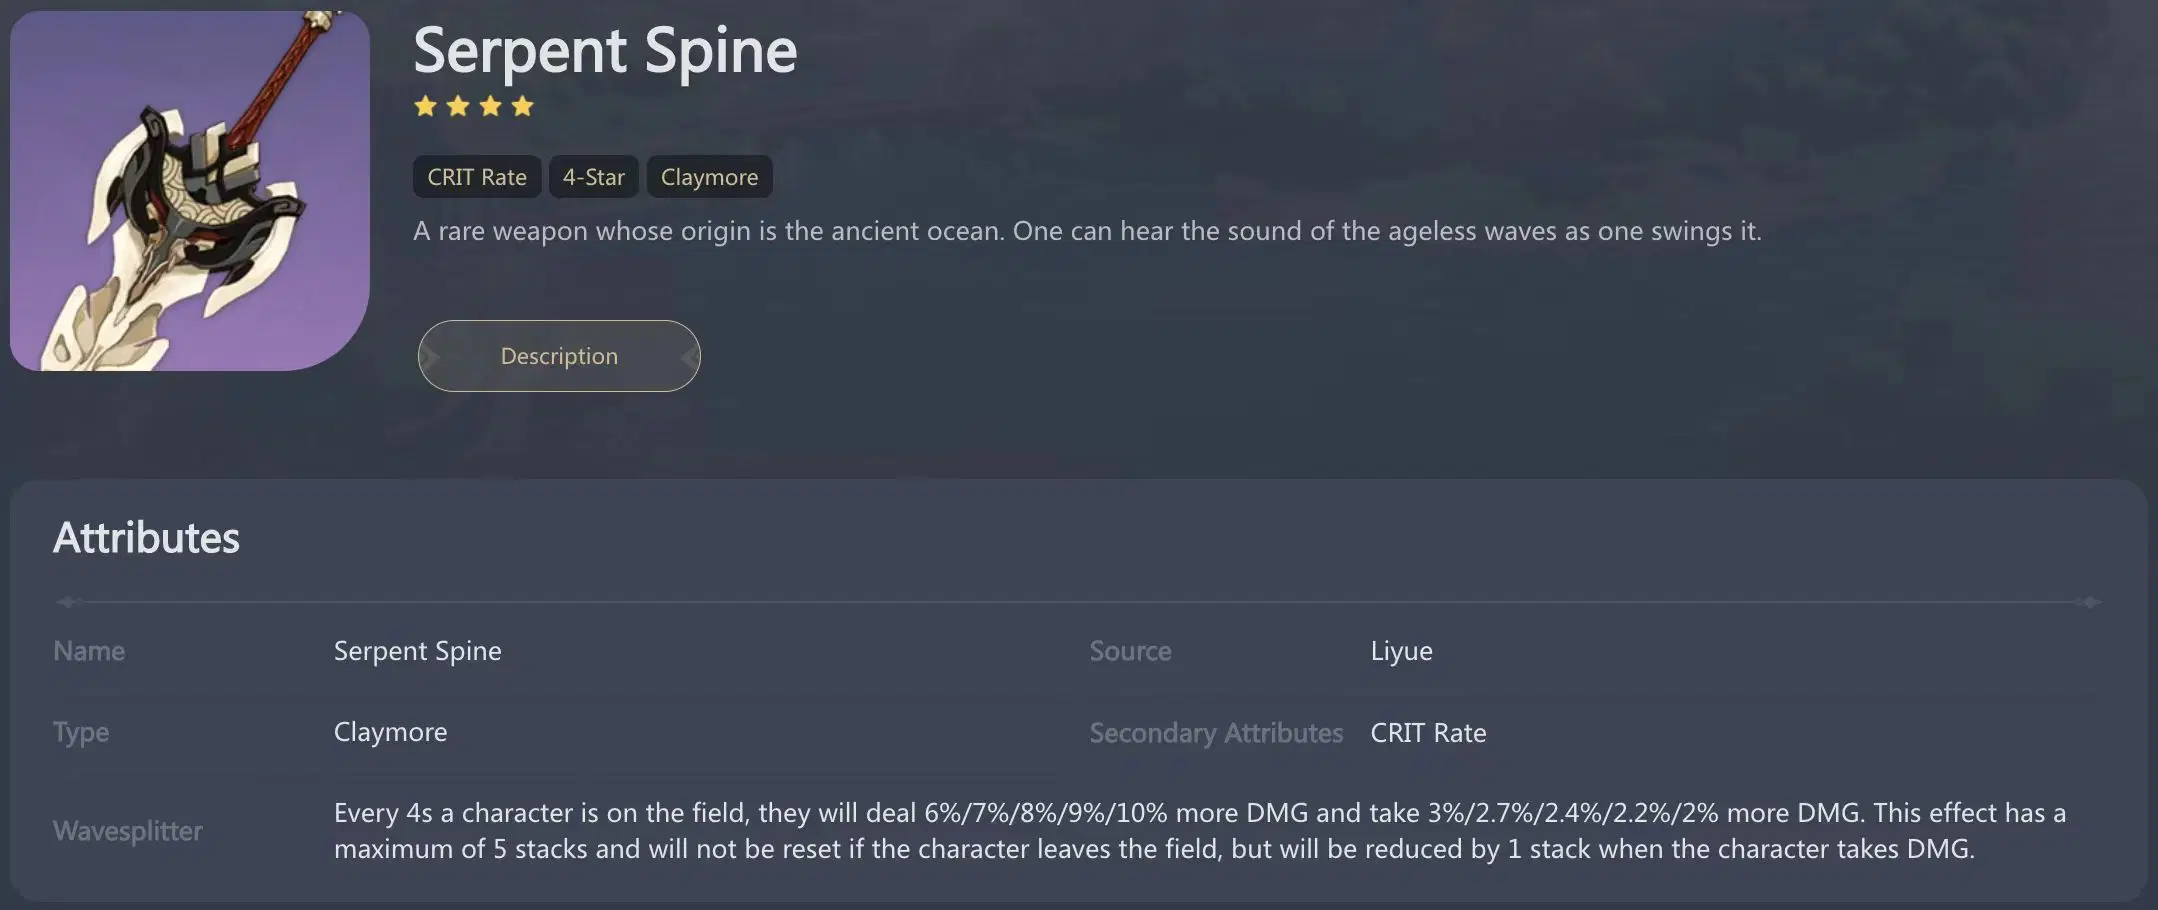The image size is (2158, 910).
Task: Click the four-star rarity rating icons
Action: click(474, 106)
